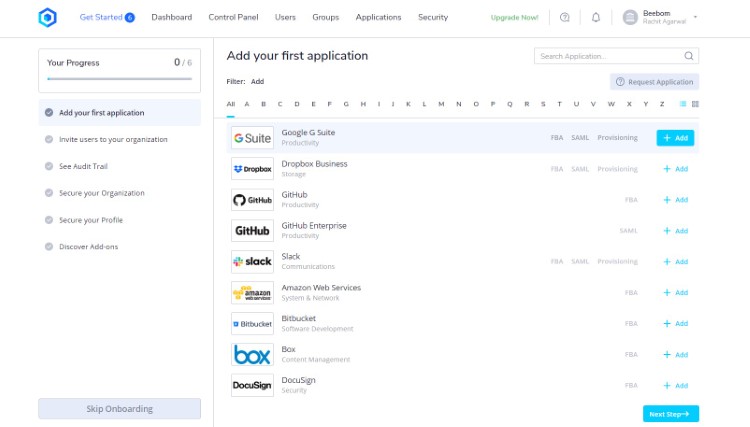Filter applications by letter S
The image size is (750, 427).
click(543, 104)
